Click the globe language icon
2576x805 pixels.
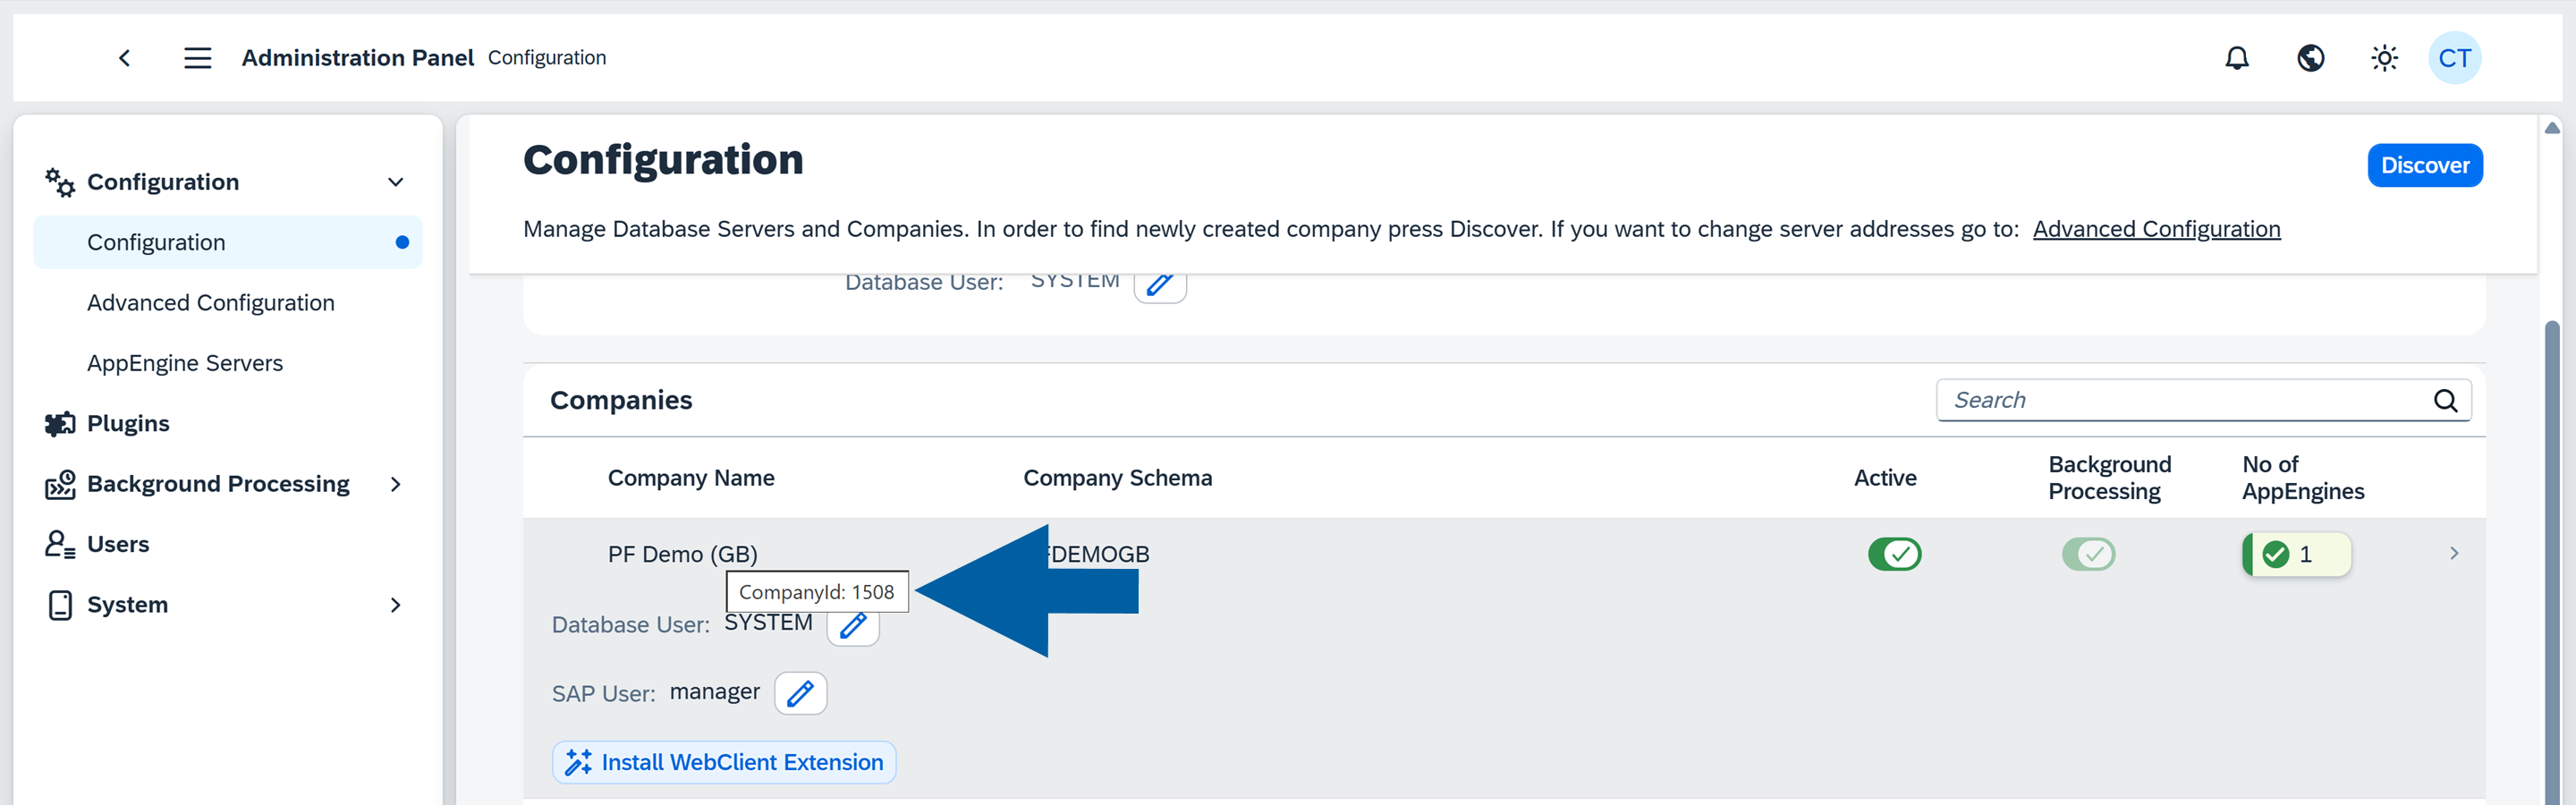click(x=2310, y=58)
